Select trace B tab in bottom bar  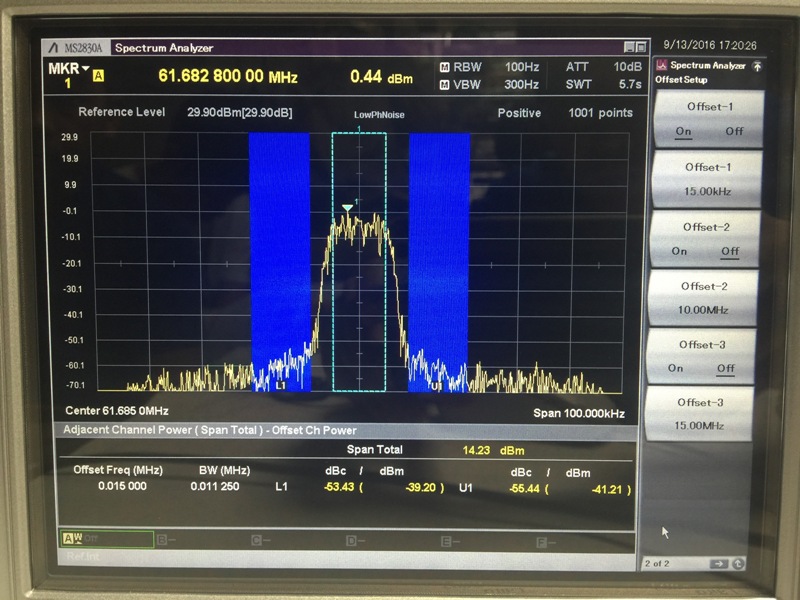[x=202, y=541]
